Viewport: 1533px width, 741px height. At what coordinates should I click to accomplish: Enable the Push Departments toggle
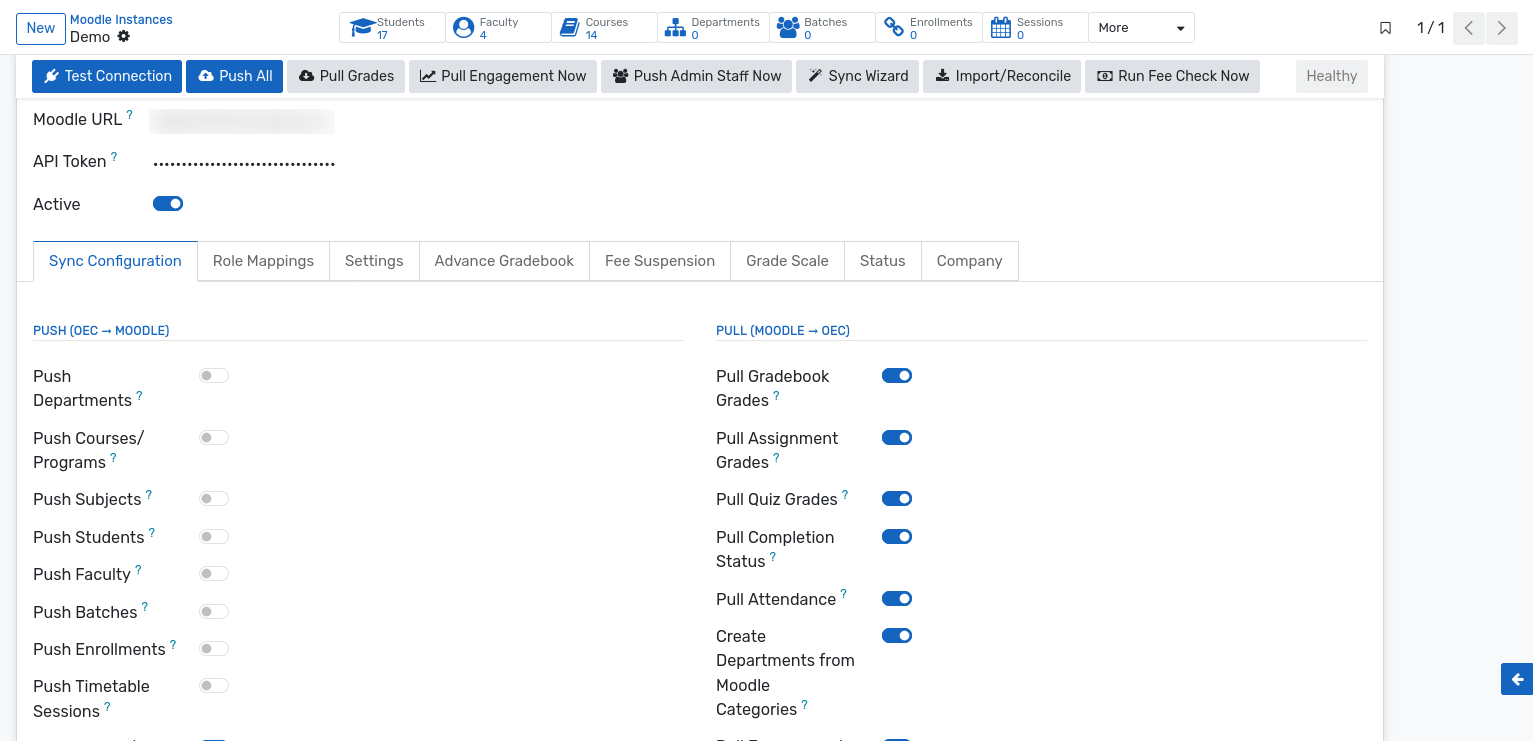tap(214, 376)
